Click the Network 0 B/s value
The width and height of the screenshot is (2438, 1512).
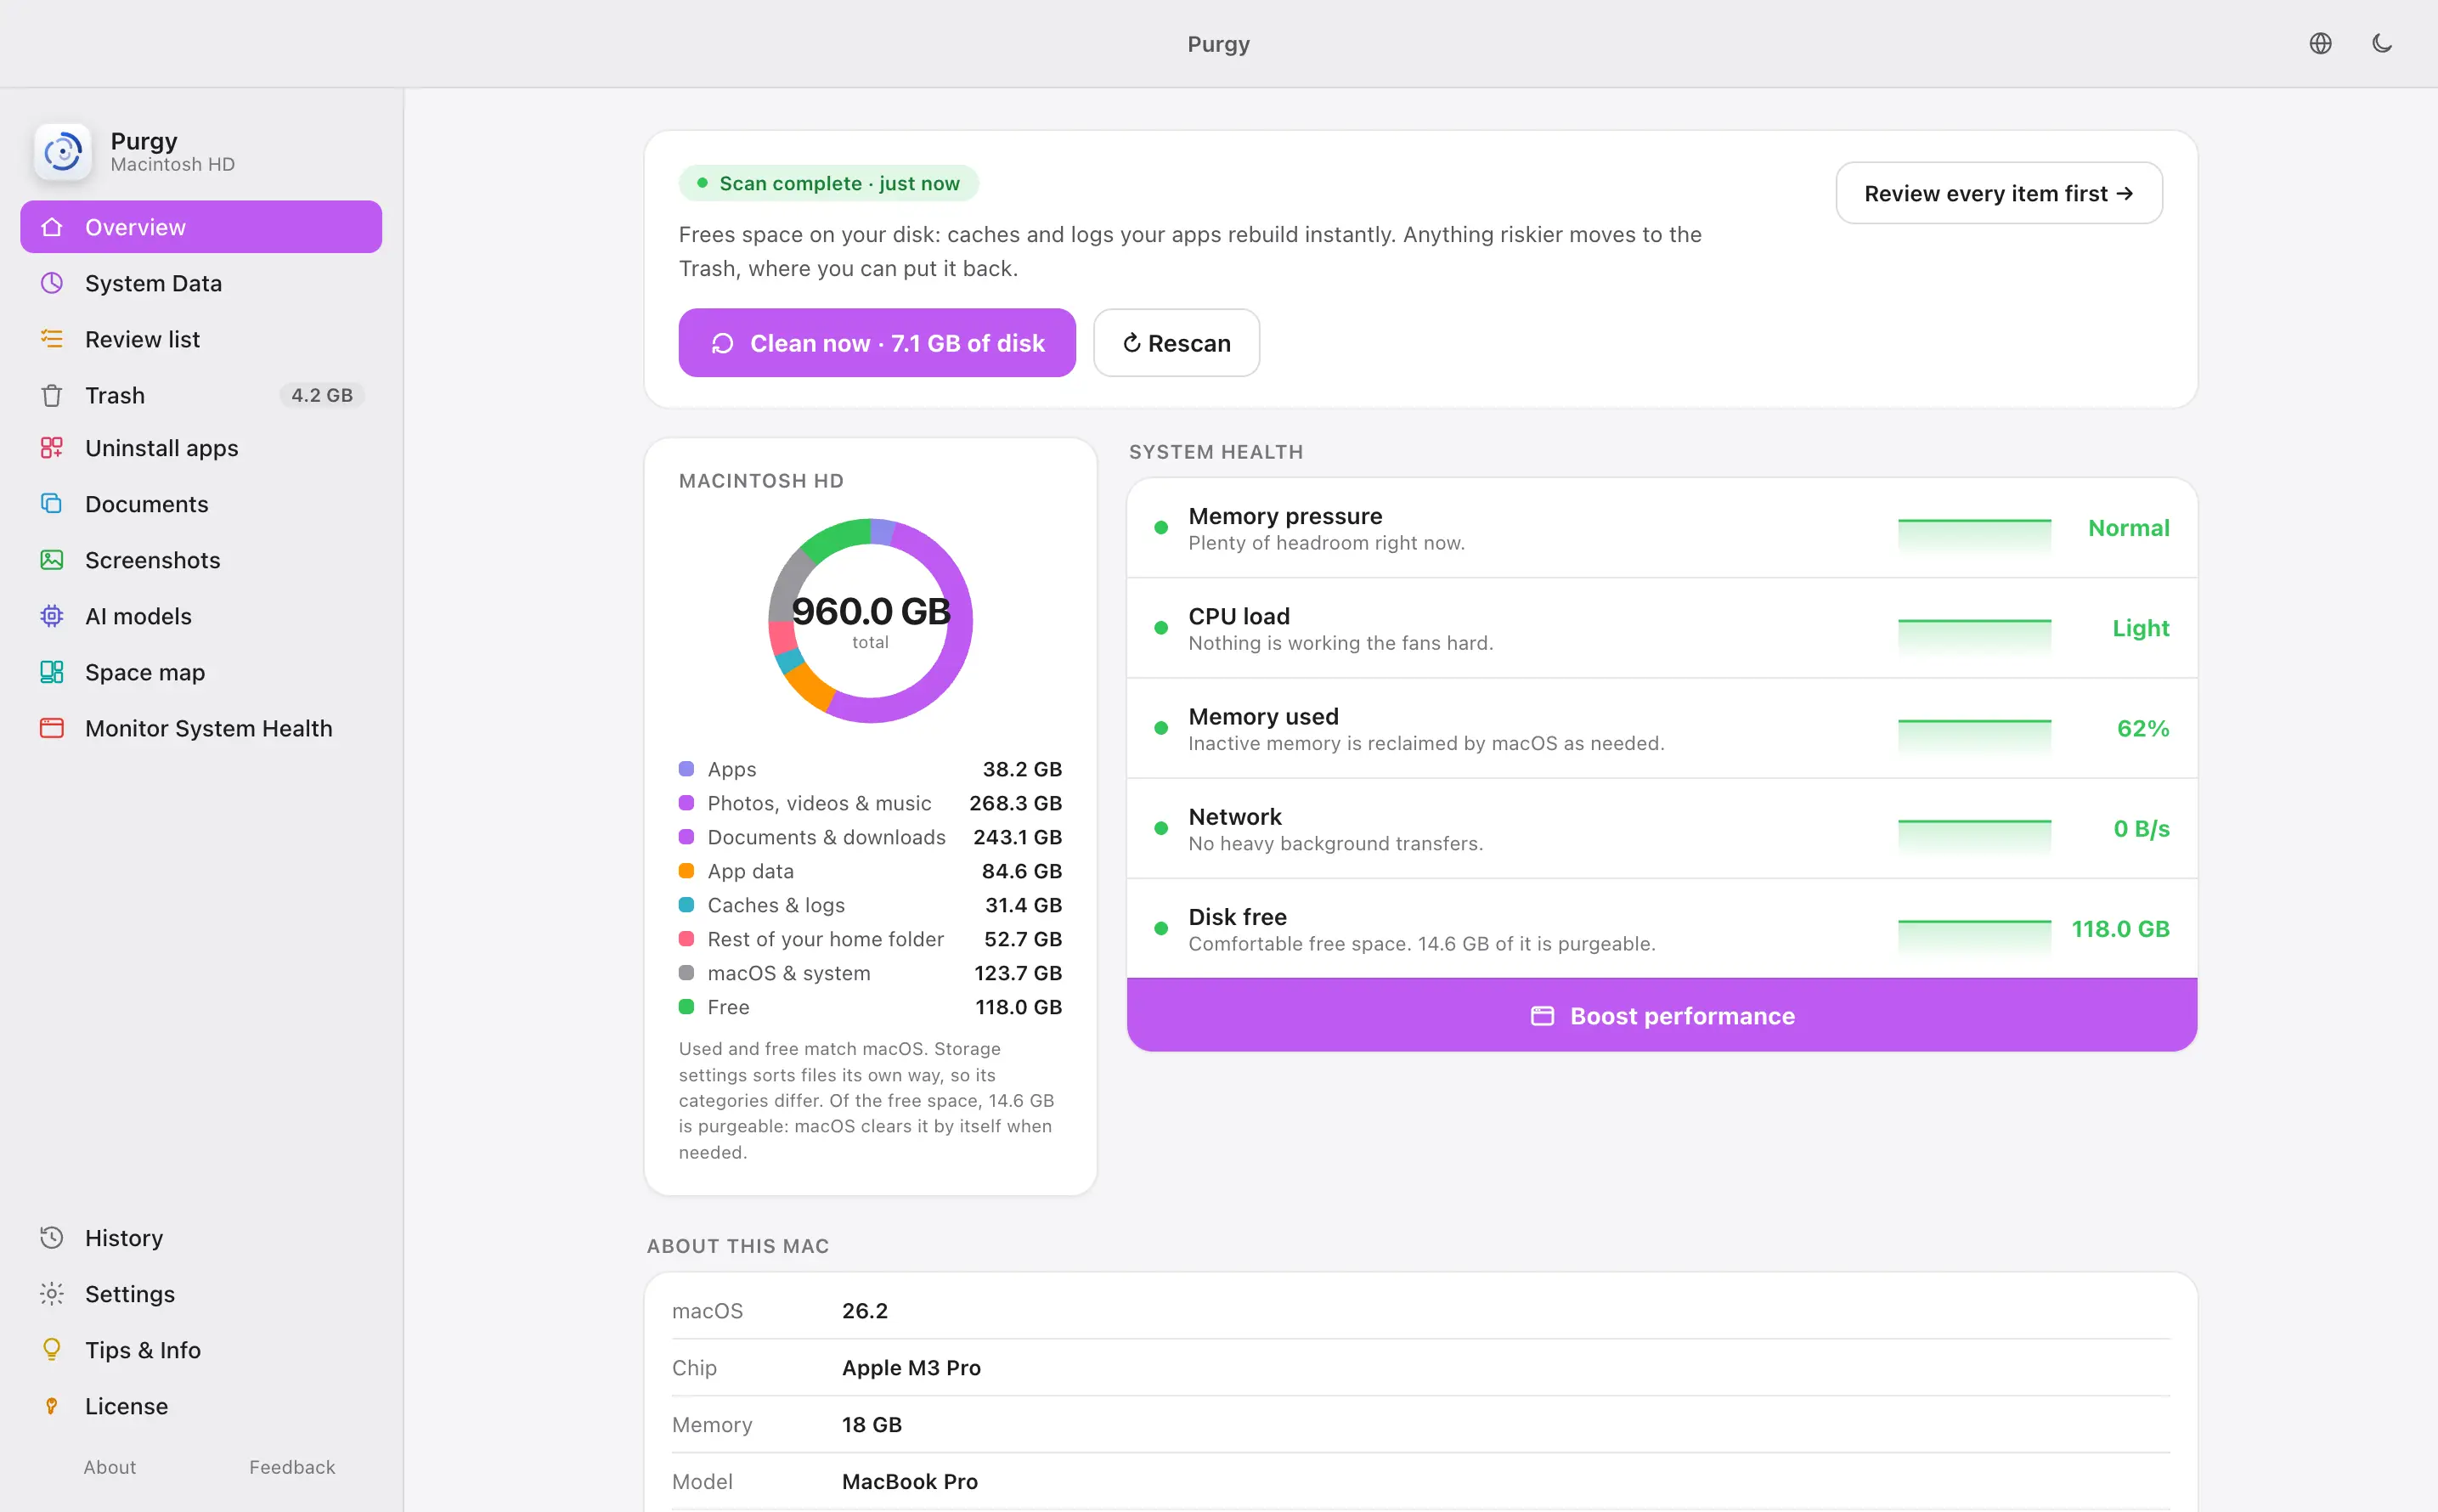[x=2141, y=829]
